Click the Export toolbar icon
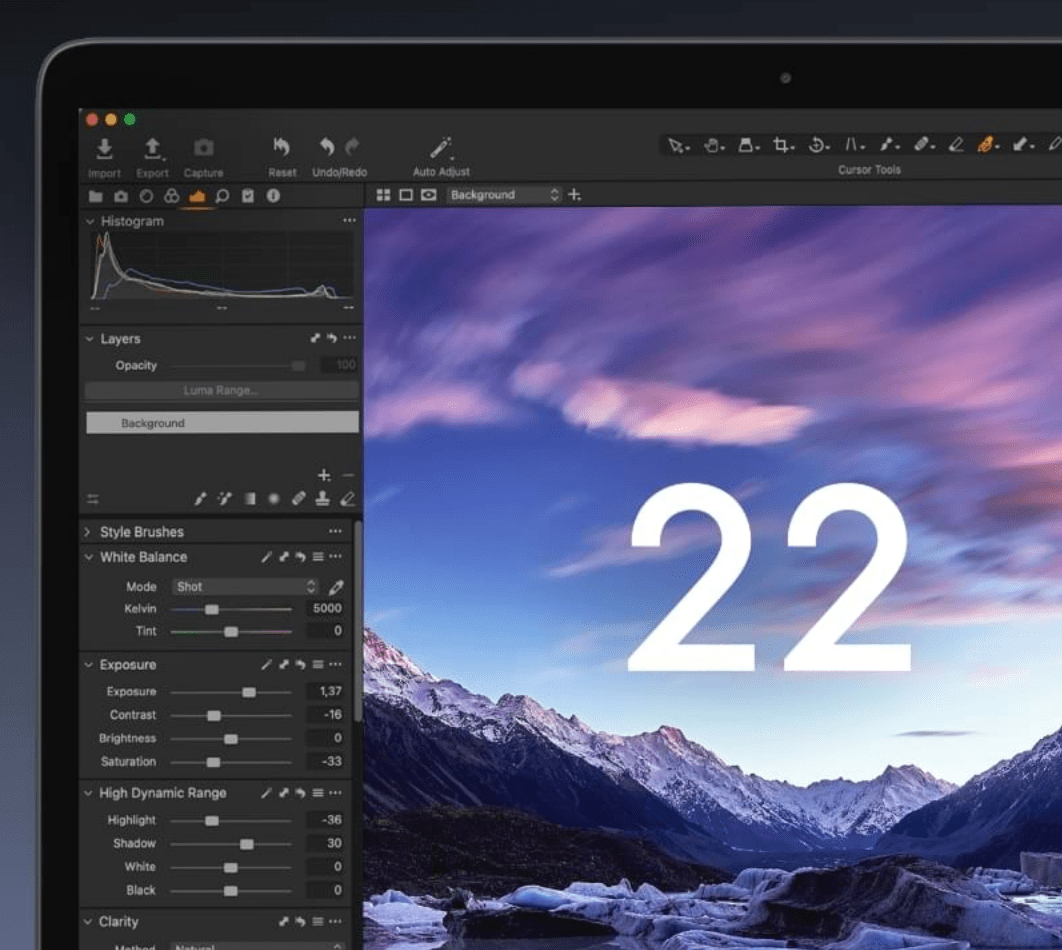 pos(152,148)
